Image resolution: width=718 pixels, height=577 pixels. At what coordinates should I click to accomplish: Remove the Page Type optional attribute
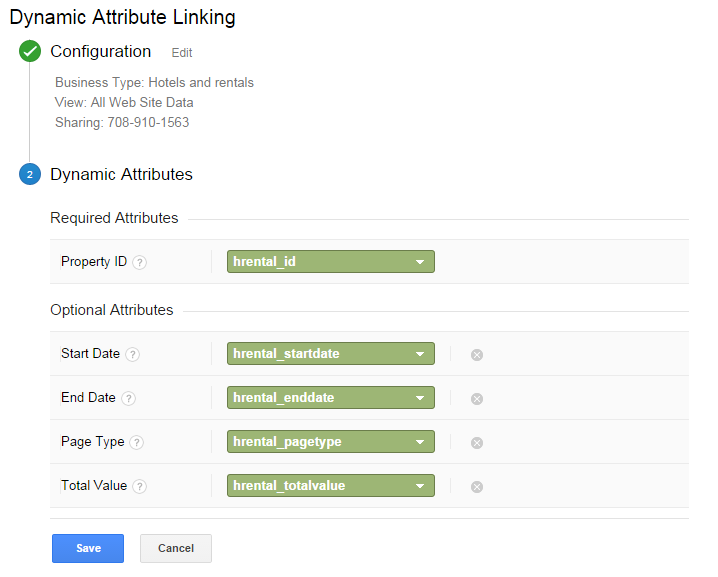[477, 442]
